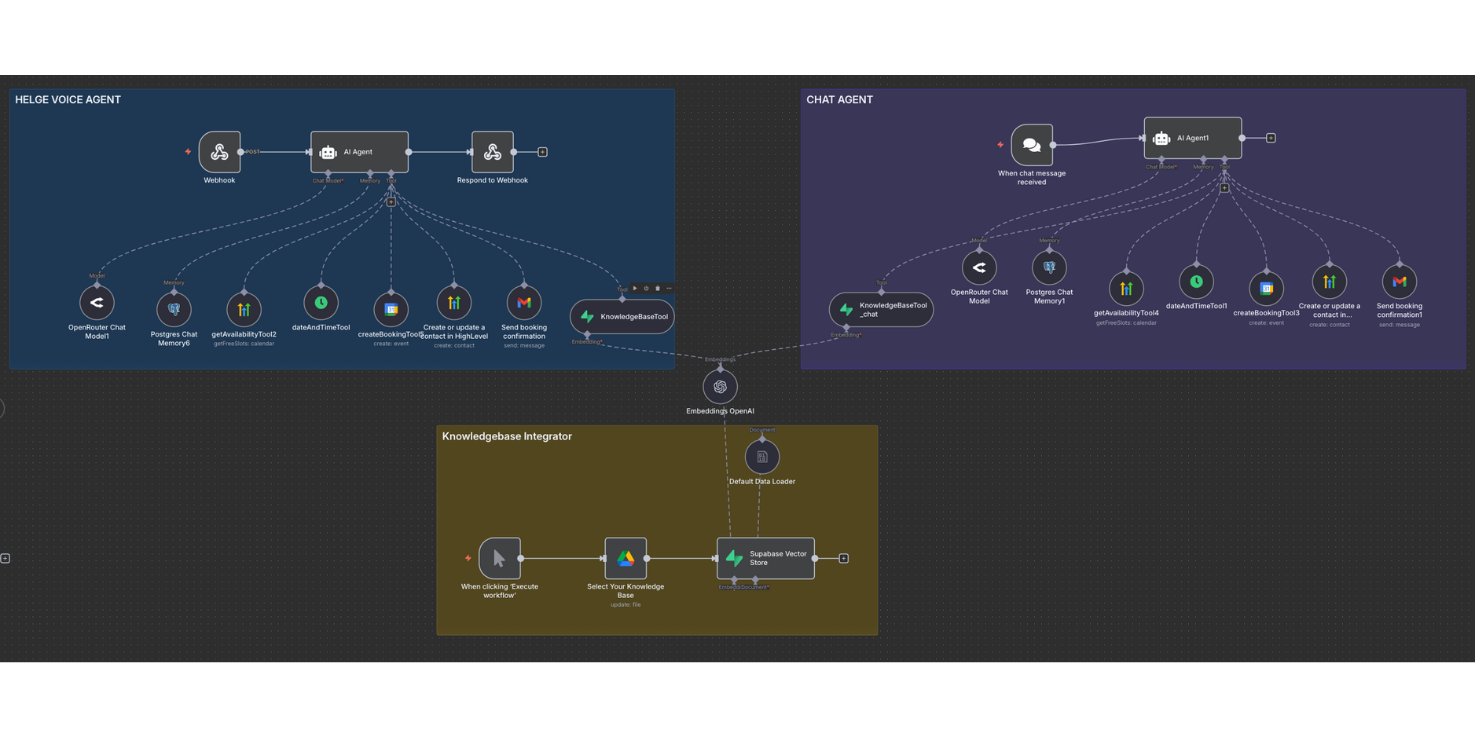Select the Knowledgebase Integrator sticky note title

[x=507, y=436]
